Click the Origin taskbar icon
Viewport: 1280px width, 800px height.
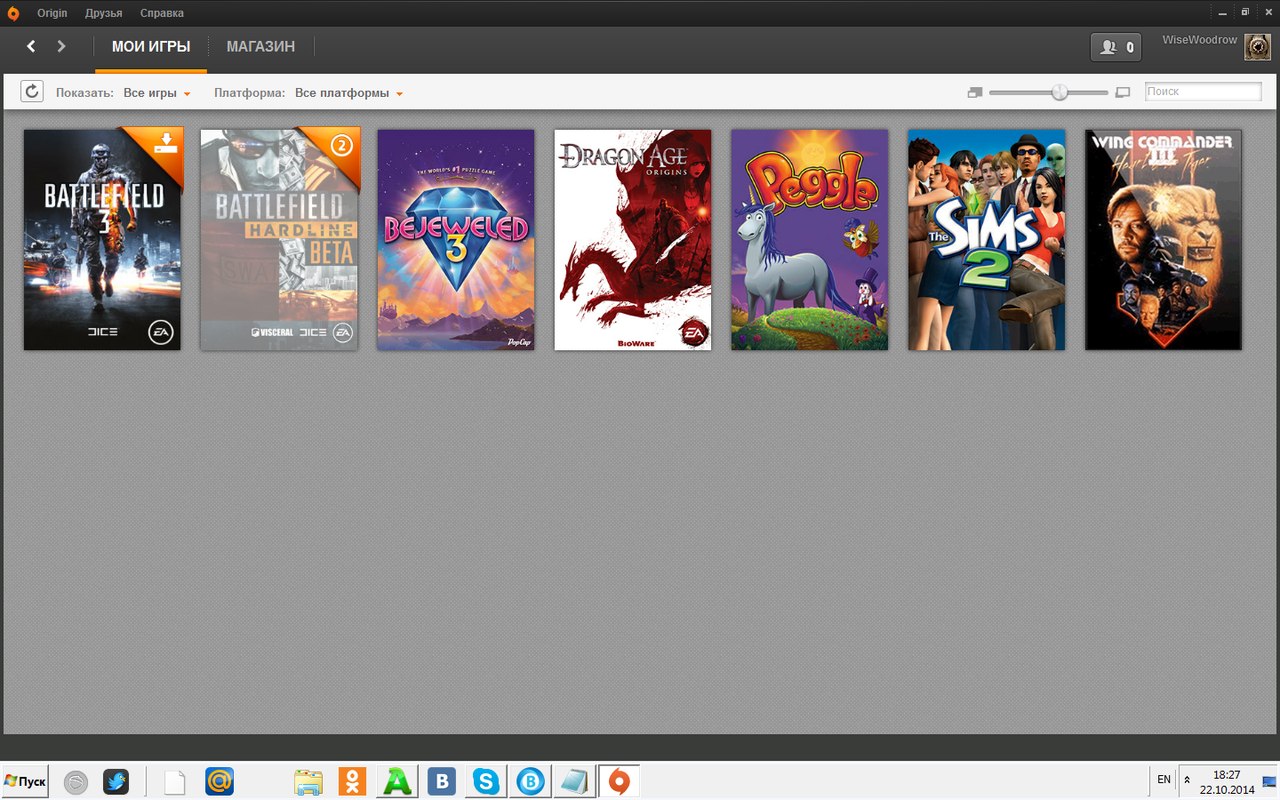click(x=619, y=781)
